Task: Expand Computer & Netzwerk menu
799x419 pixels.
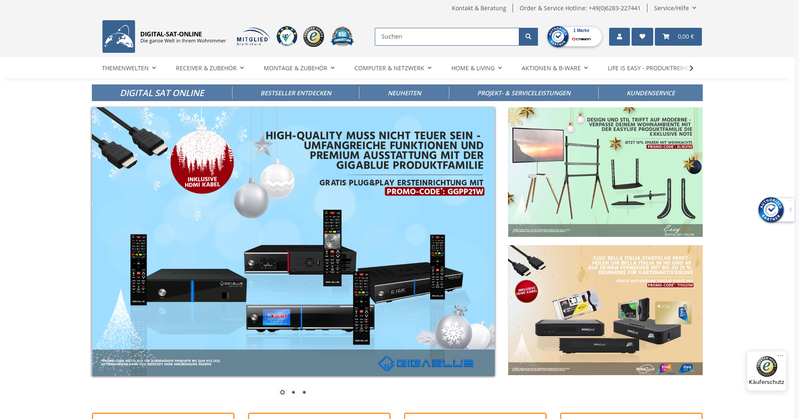Action: [393, 68]
